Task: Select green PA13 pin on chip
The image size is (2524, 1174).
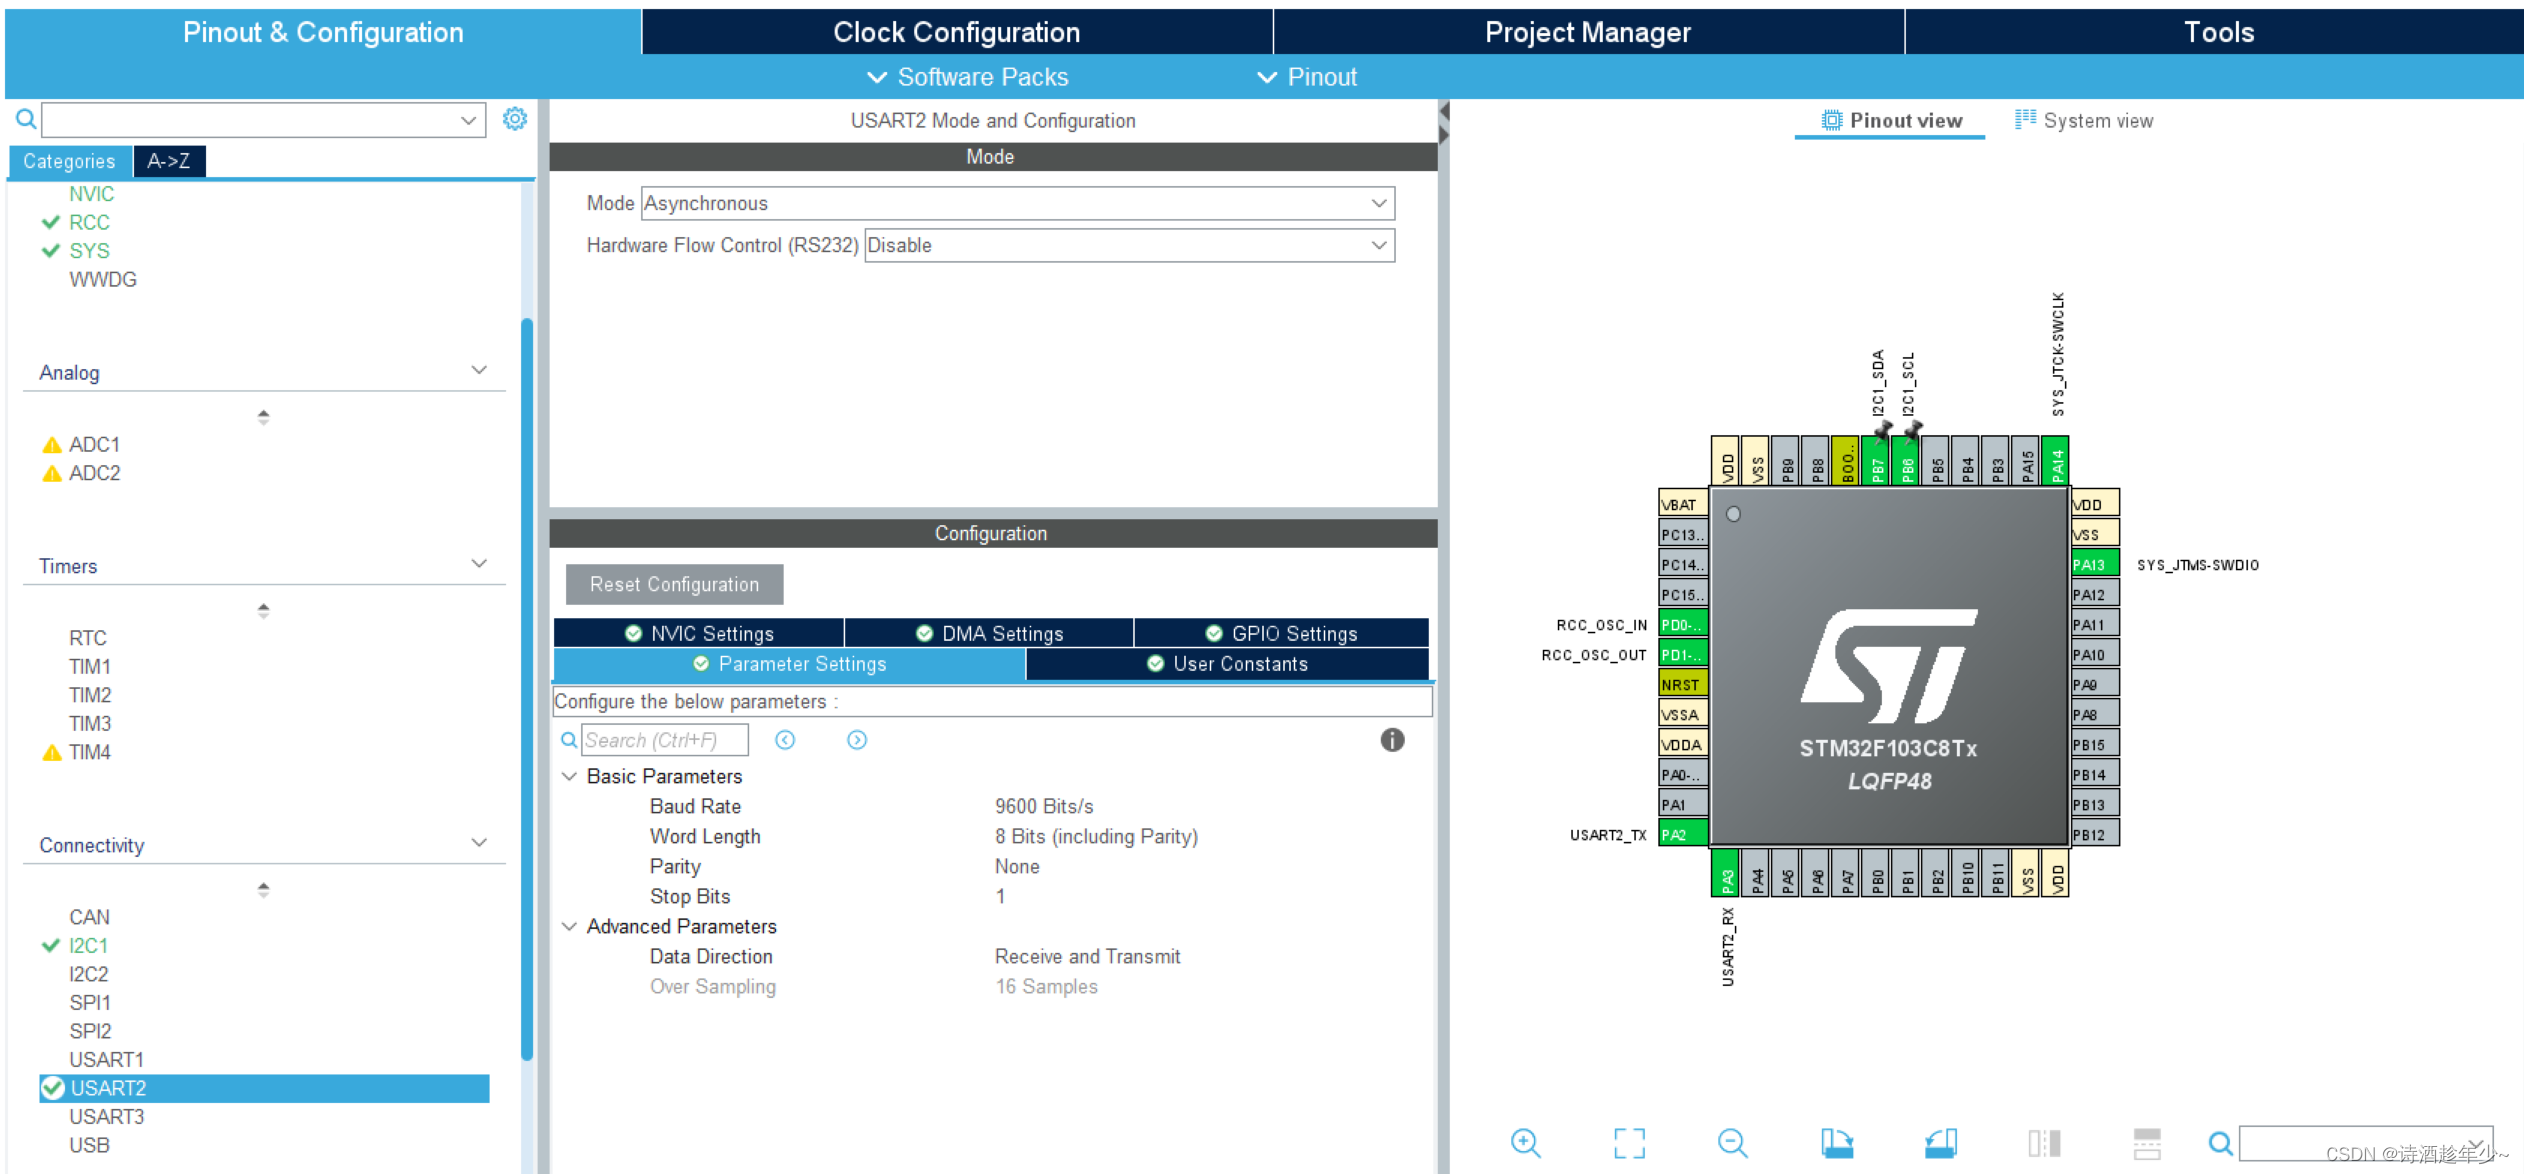Action: point(2094,564)
